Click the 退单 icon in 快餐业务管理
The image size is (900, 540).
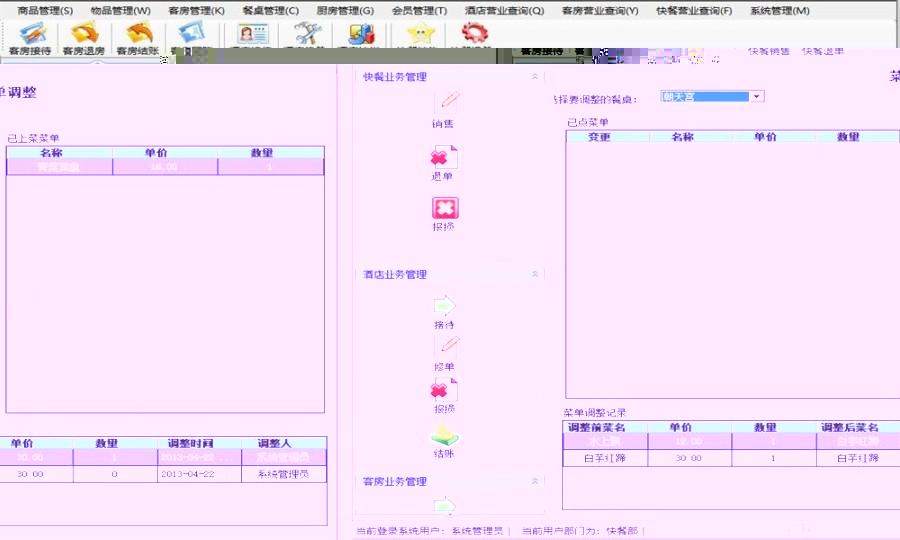tap(443, 159)
